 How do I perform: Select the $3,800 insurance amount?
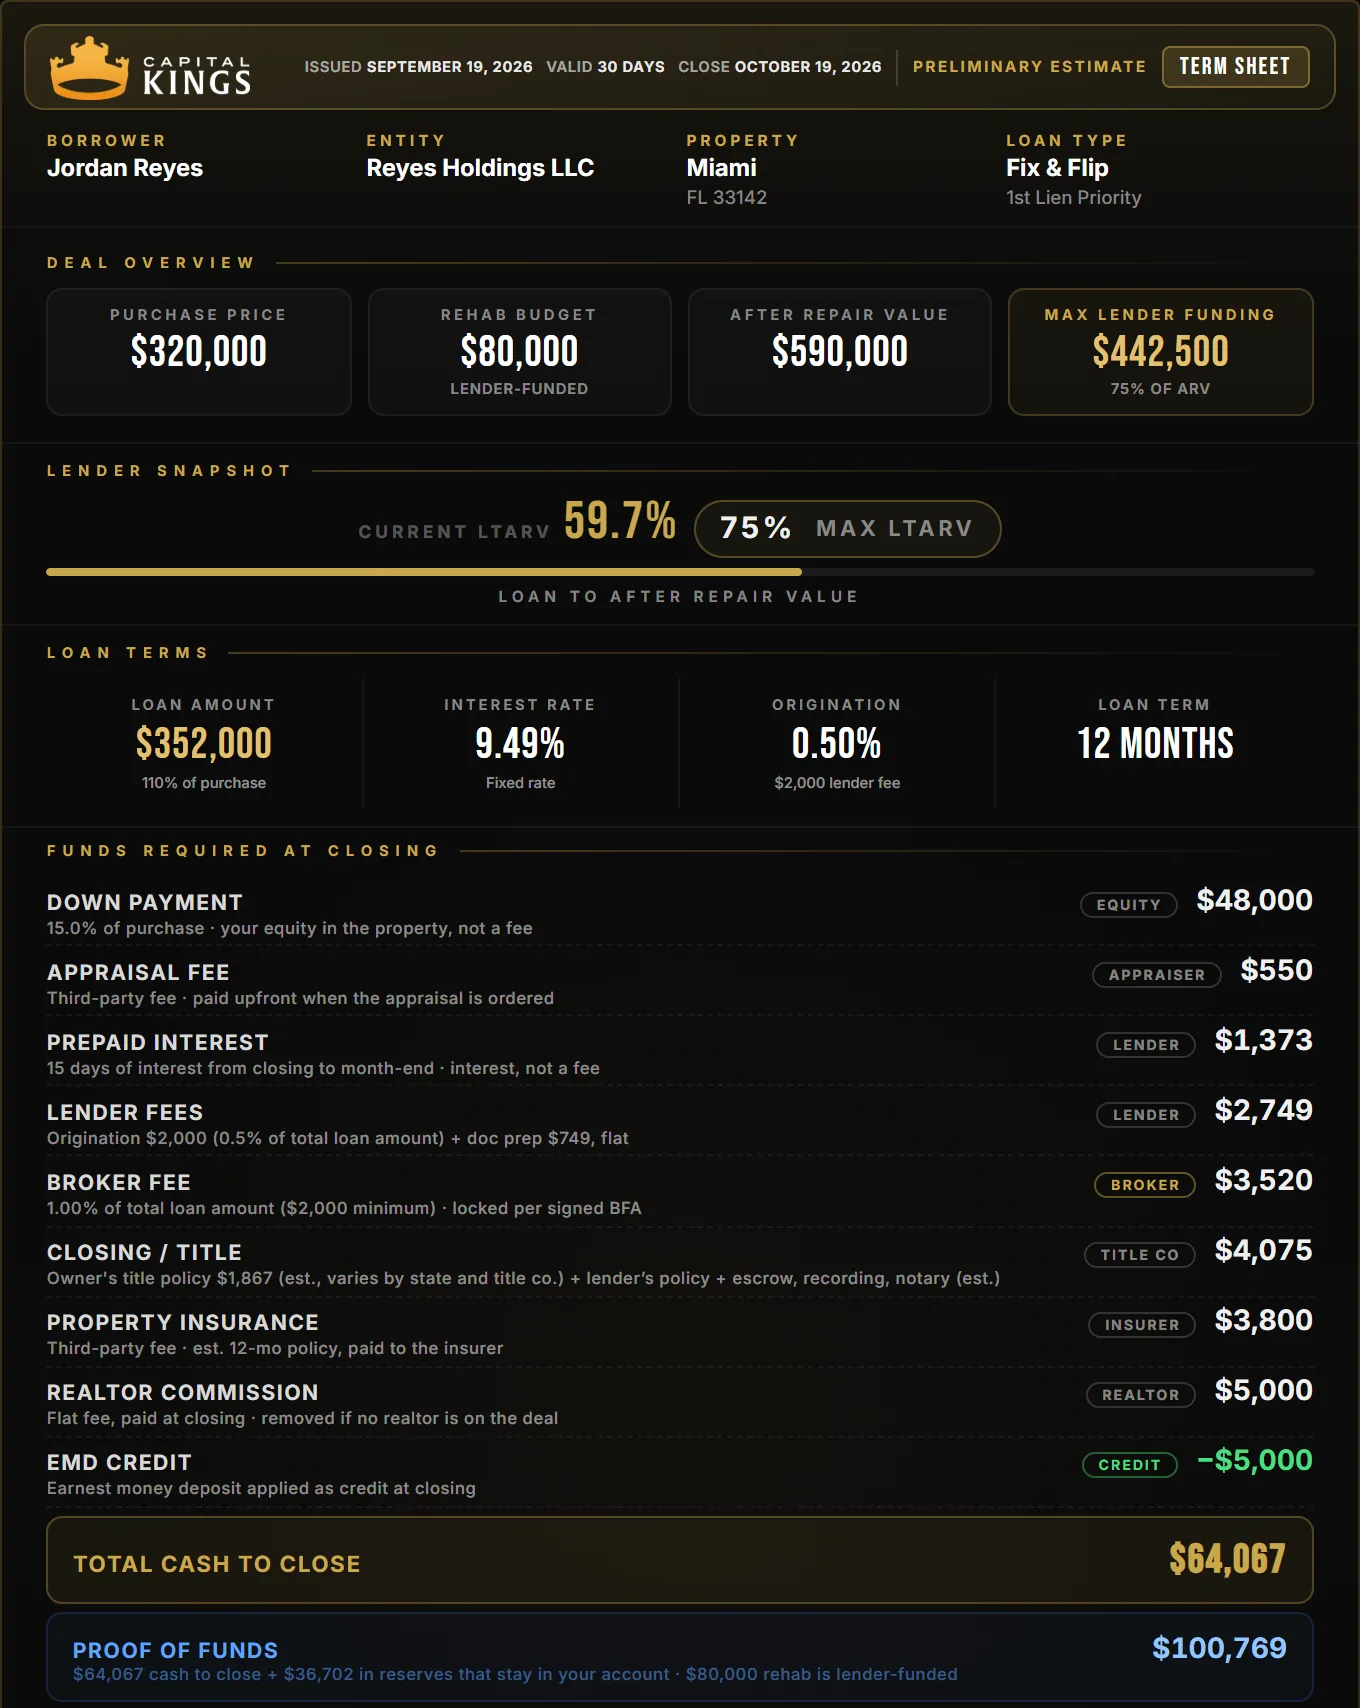1264,1321
